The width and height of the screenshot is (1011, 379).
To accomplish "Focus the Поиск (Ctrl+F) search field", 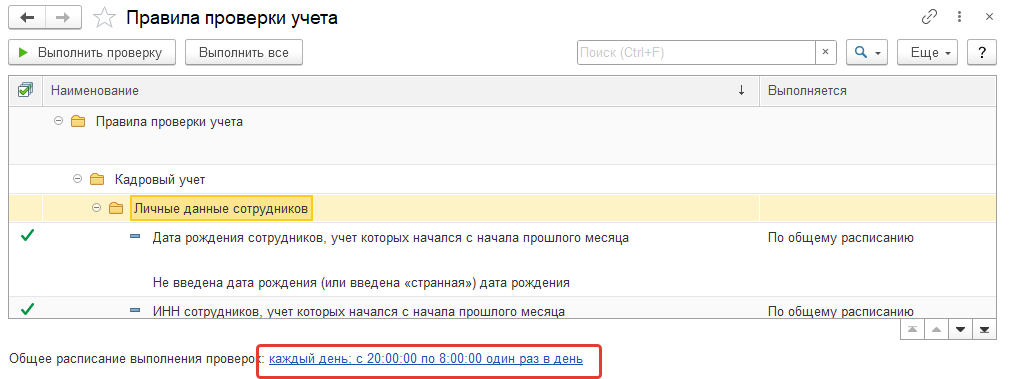I will coord(696,53).
